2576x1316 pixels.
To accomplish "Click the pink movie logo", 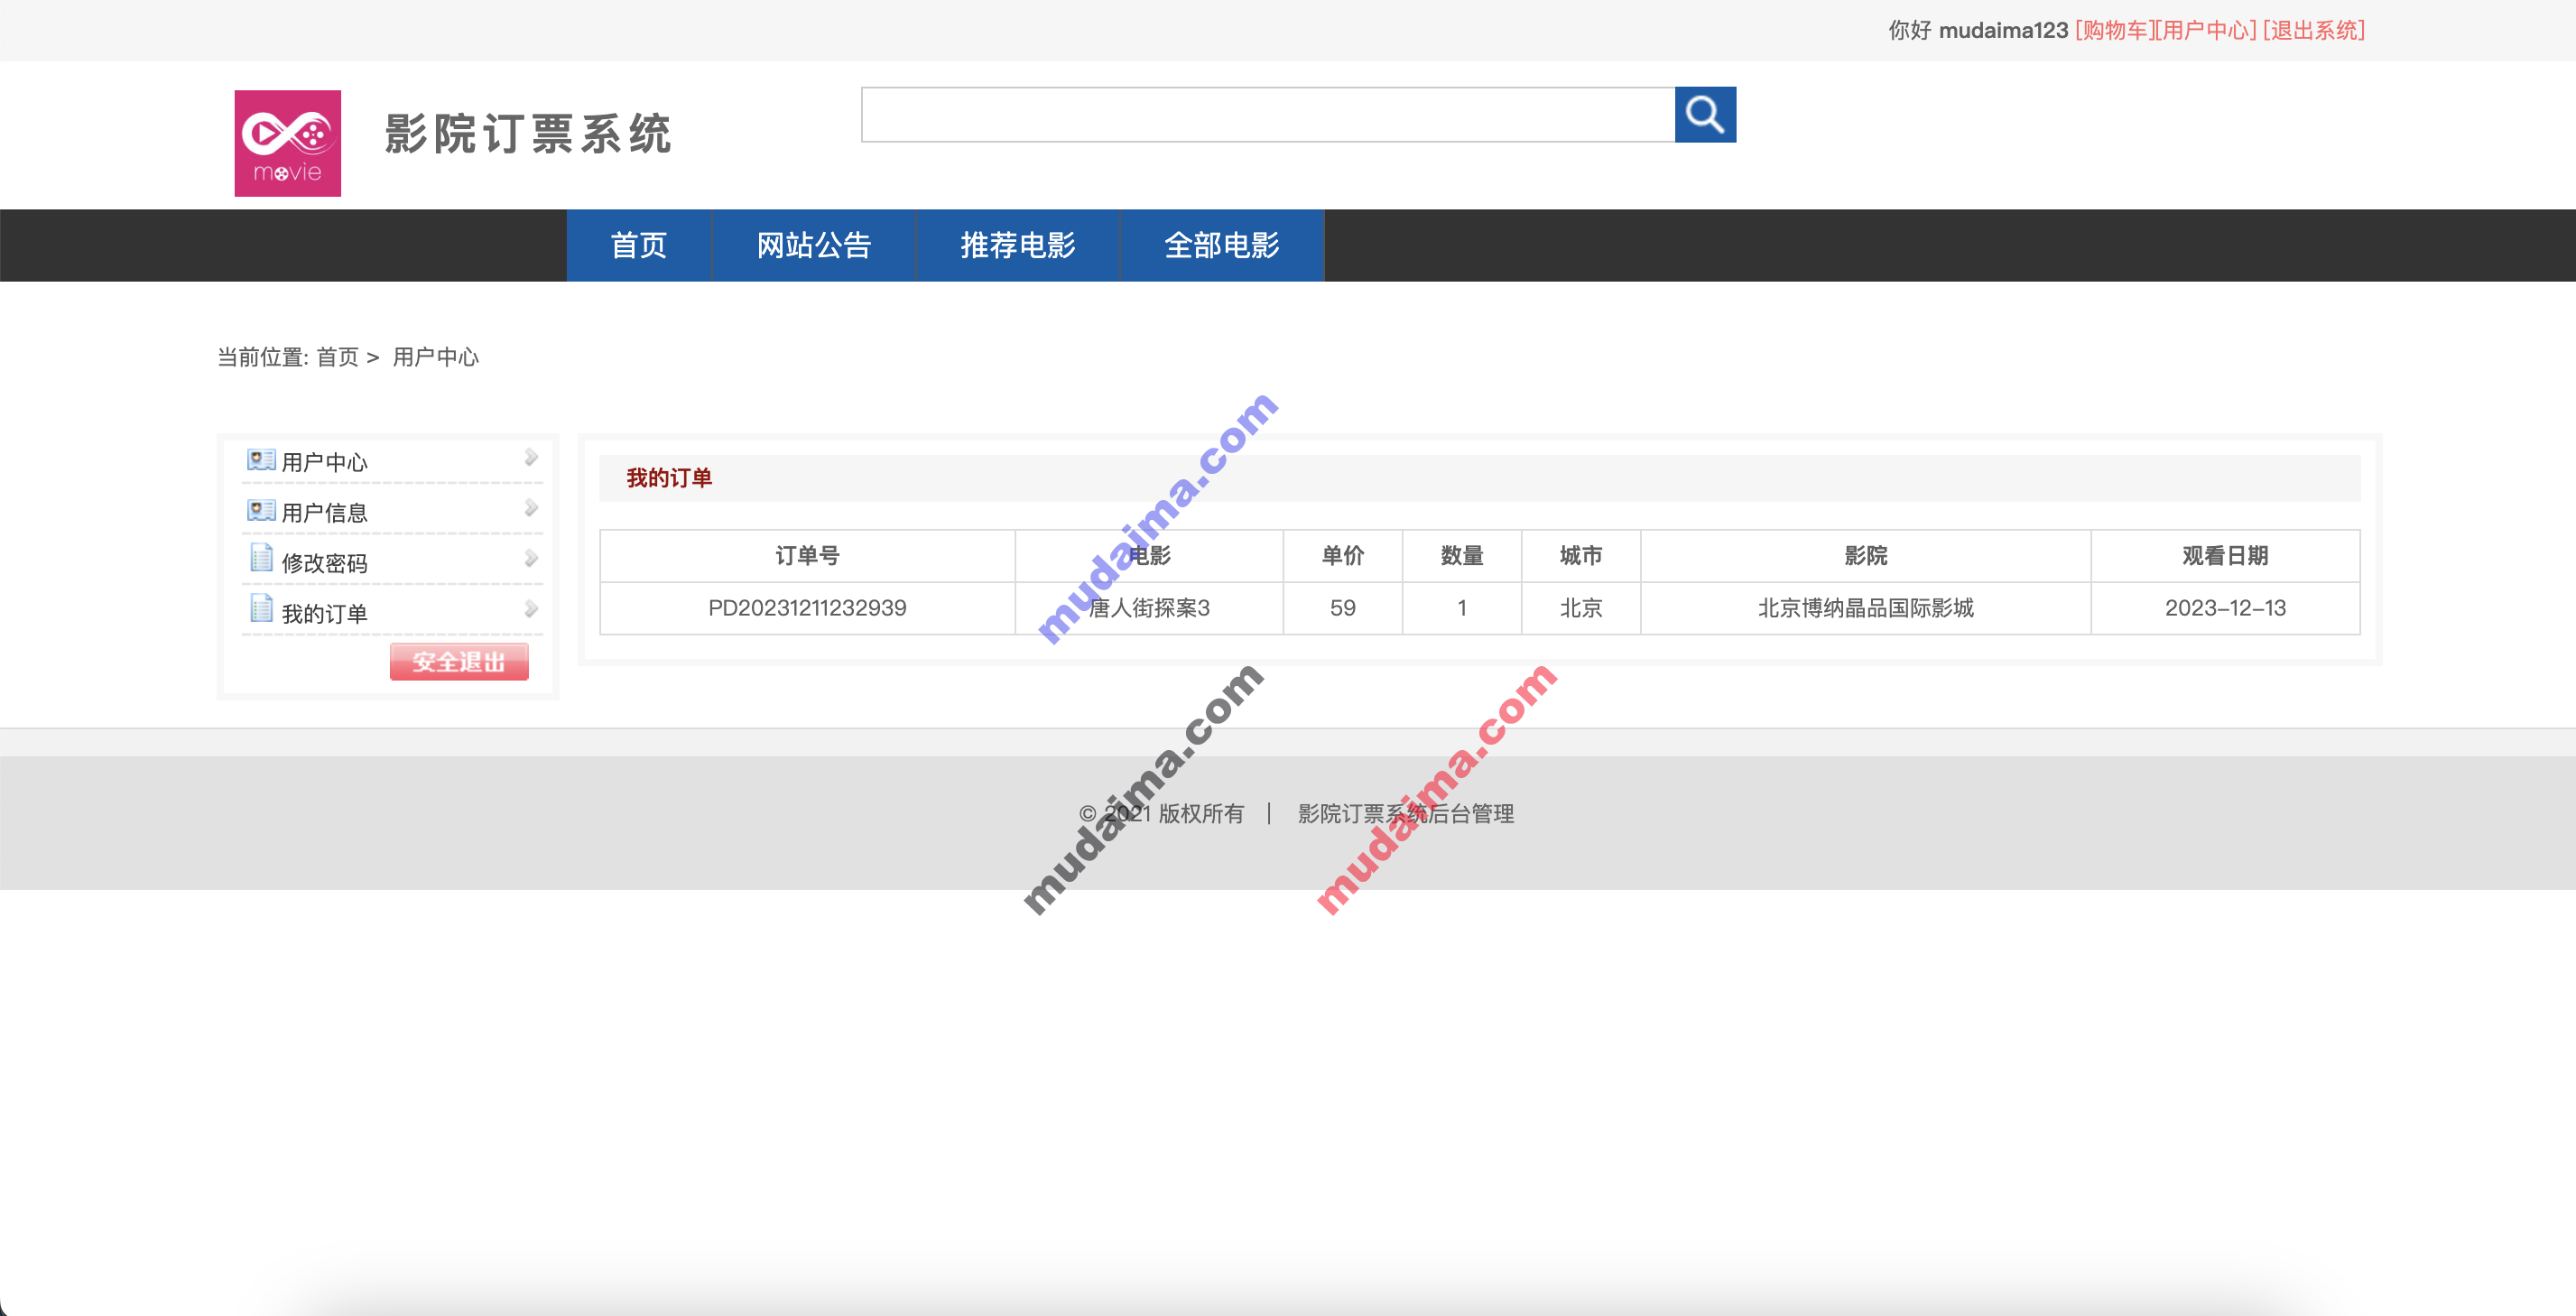I will (288, 143).
